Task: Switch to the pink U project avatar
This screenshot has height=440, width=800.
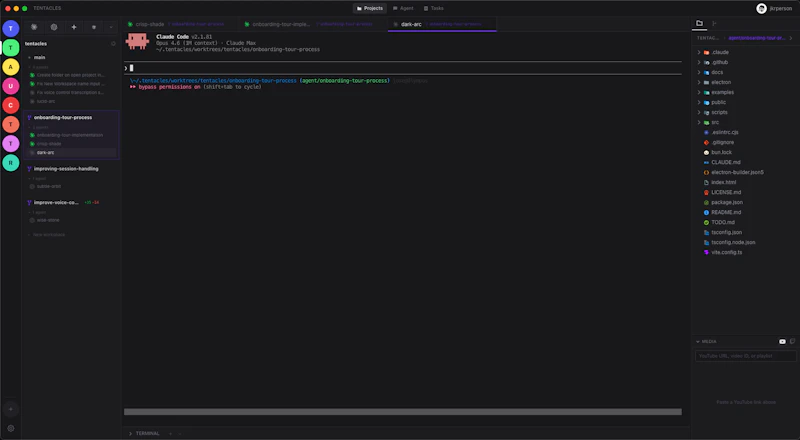Action: tap(11, 86)
